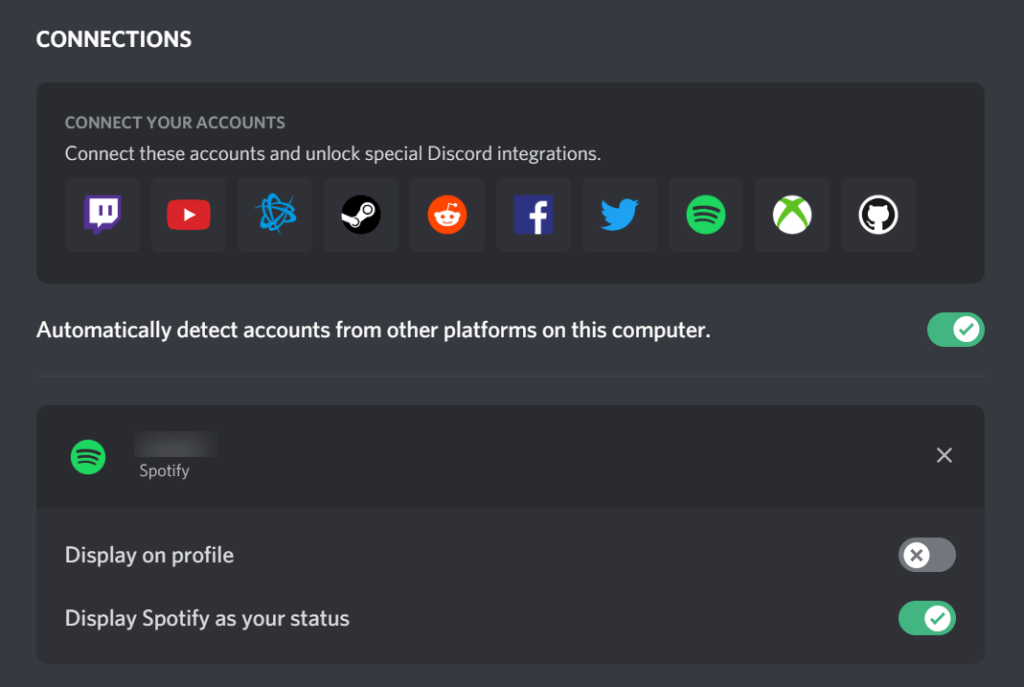Connect a Reddit account
Screen dimensions: 1024x687
[447, 214]
